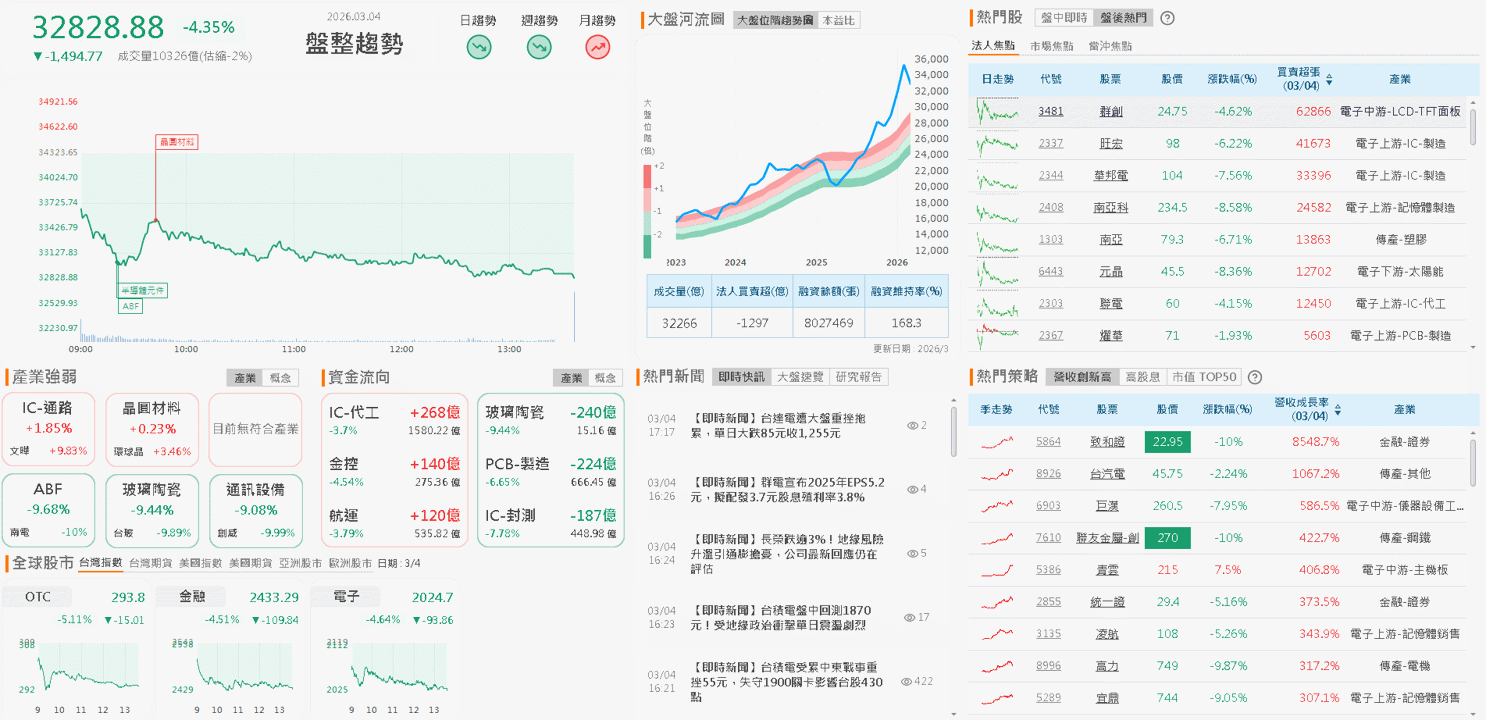Image resolution: width=1486 pixels, height=720 pixels.
Task: Select 產業 in the 資金流向 panel
Action: [571, 378]
